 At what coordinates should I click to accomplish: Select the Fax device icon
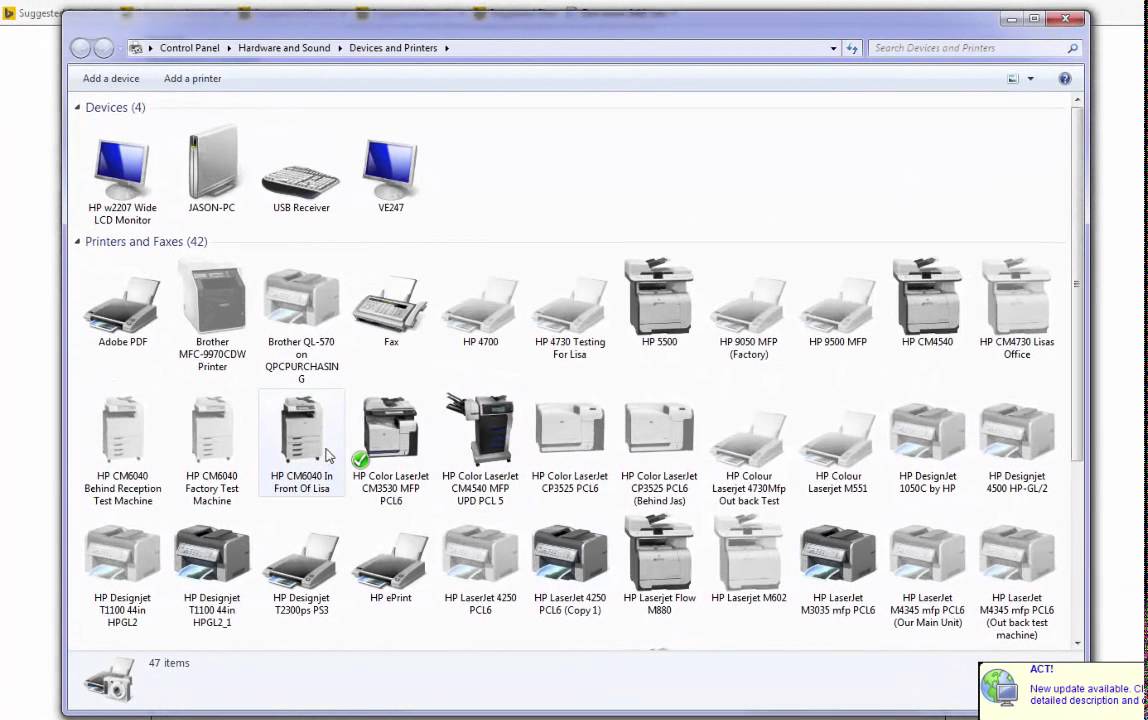pos(391,311)
